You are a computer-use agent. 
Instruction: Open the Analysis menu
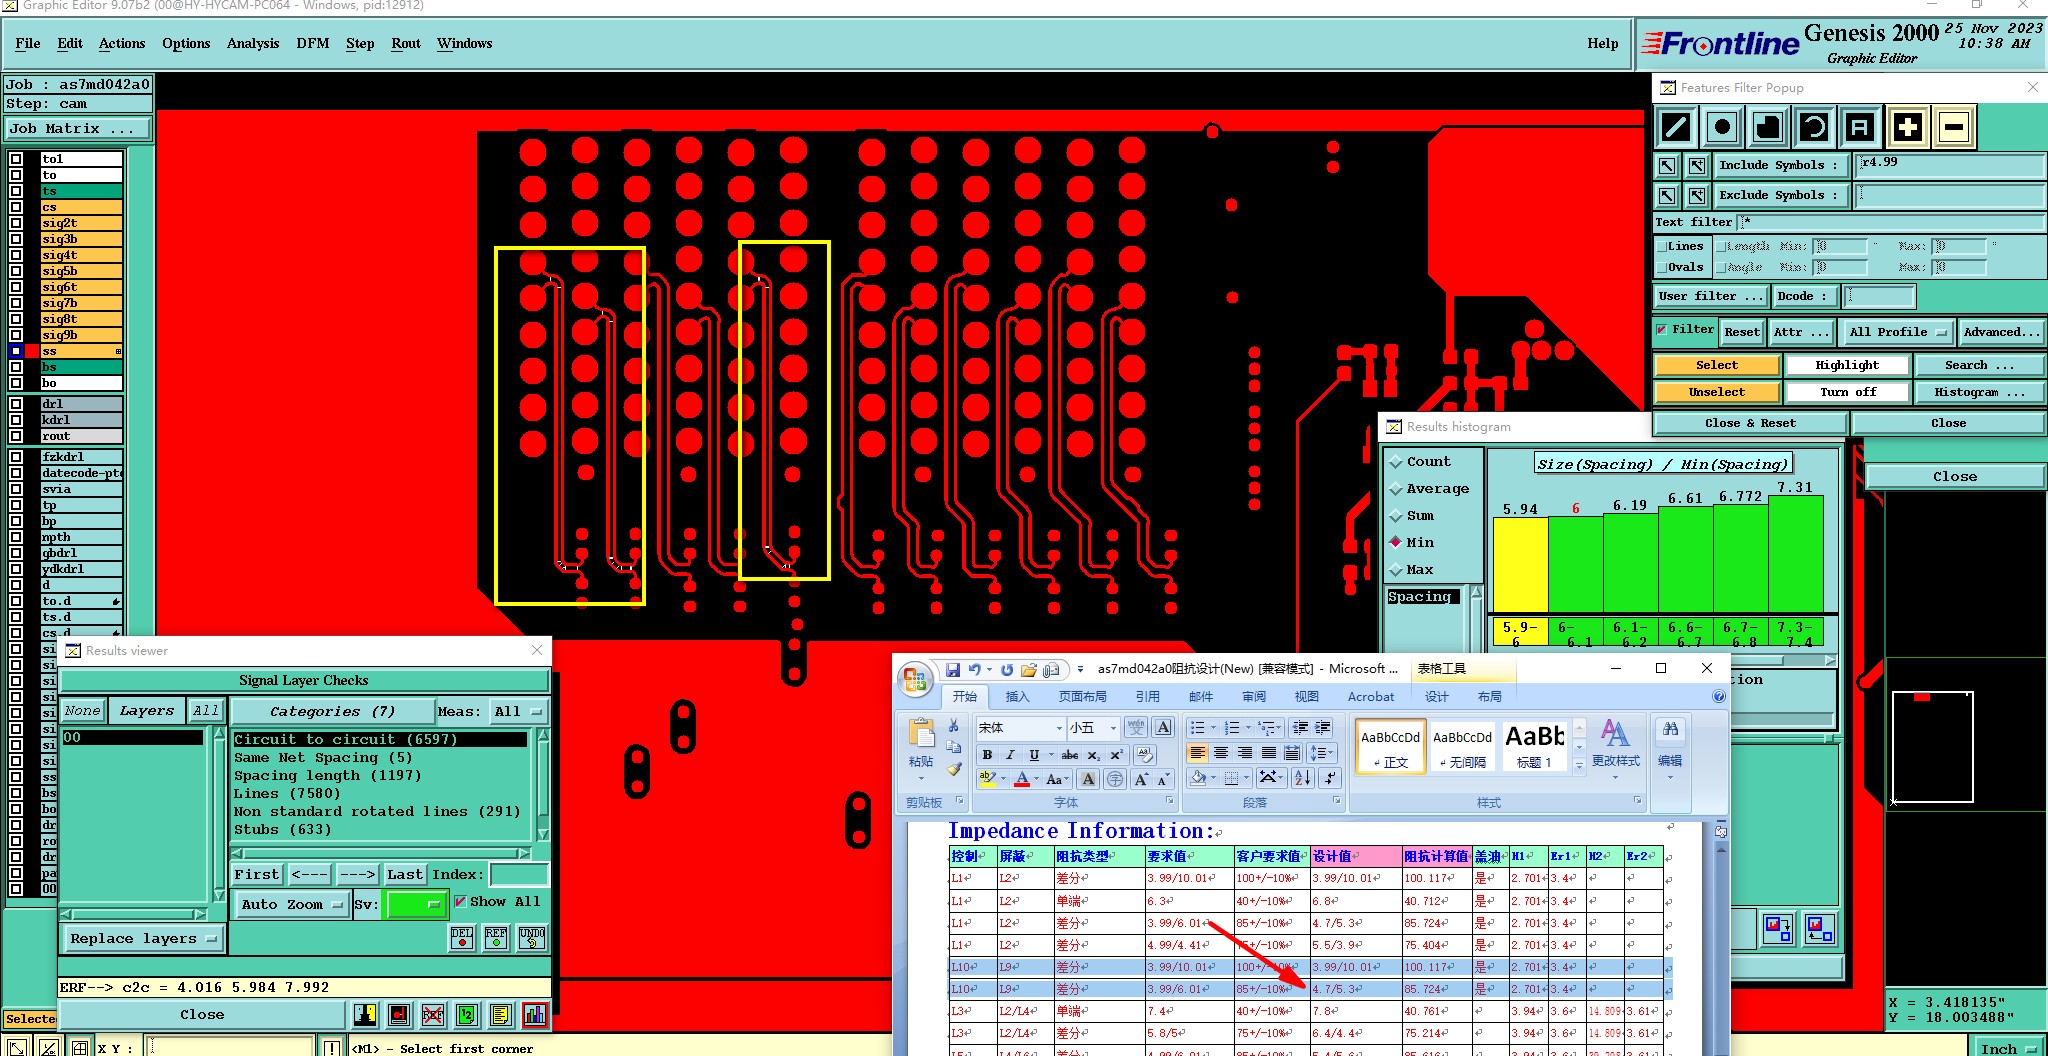coord(253,43)
